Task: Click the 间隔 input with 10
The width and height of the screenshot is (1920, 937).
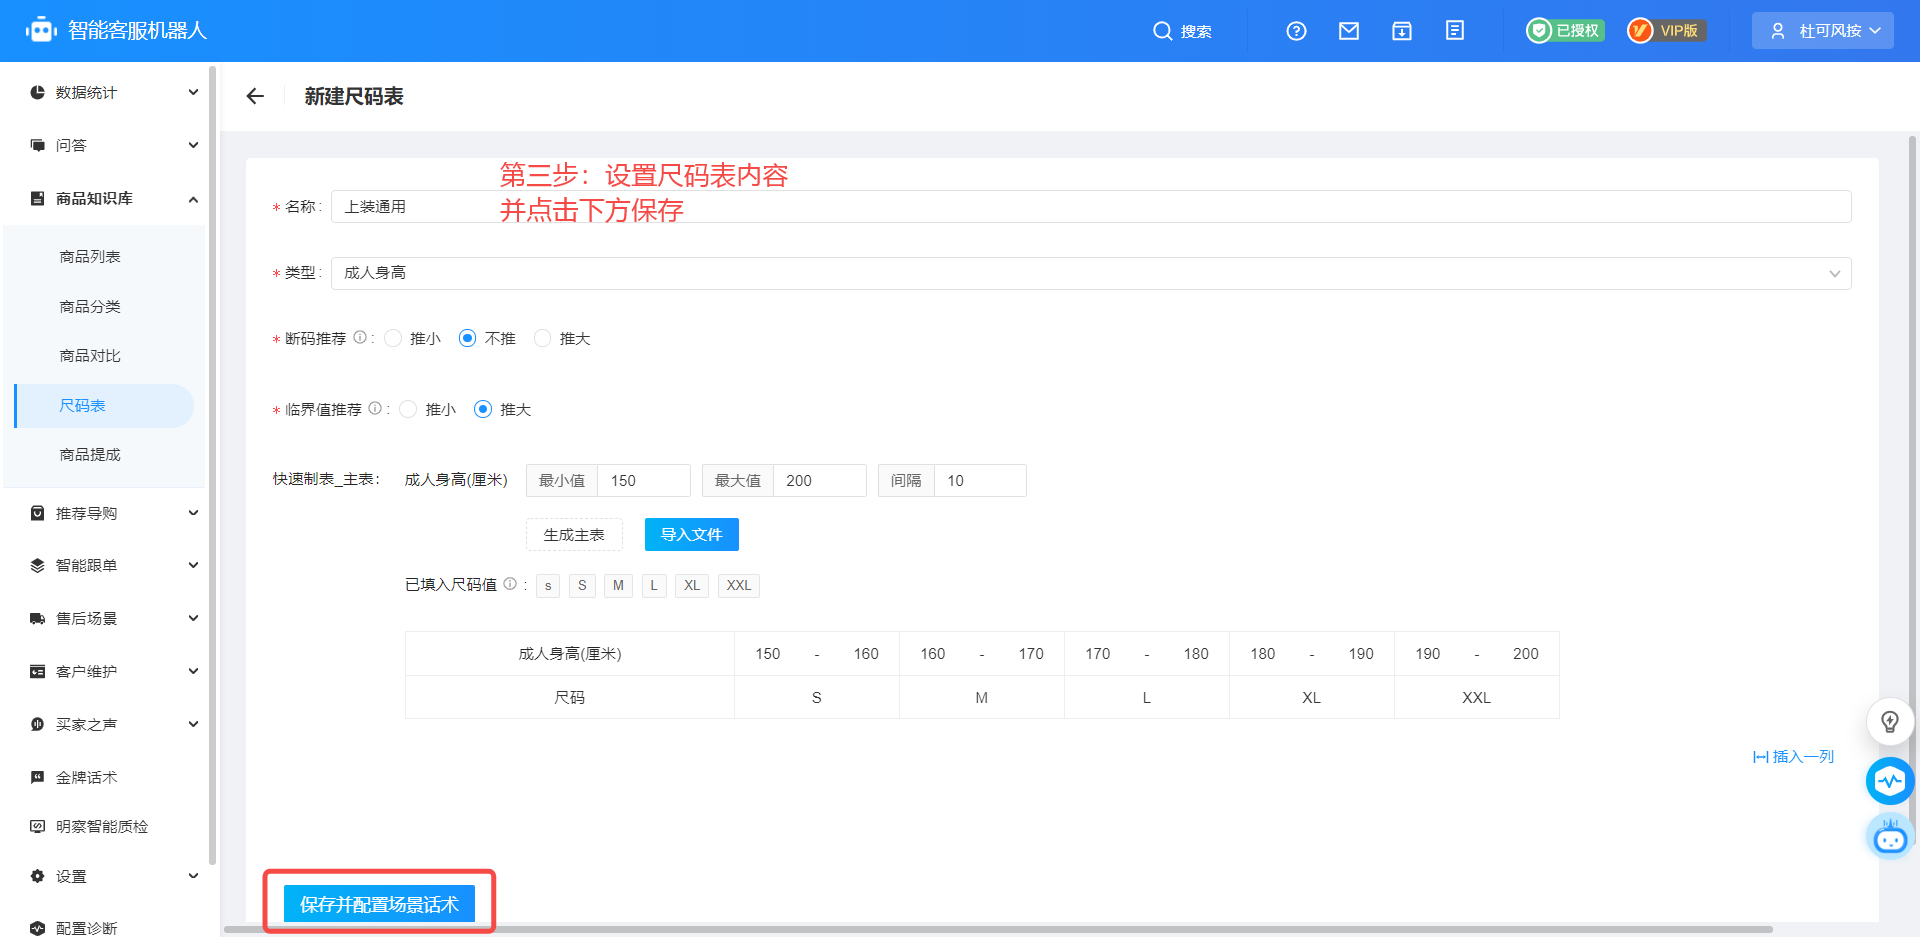Action: click(x=979, y=481)
